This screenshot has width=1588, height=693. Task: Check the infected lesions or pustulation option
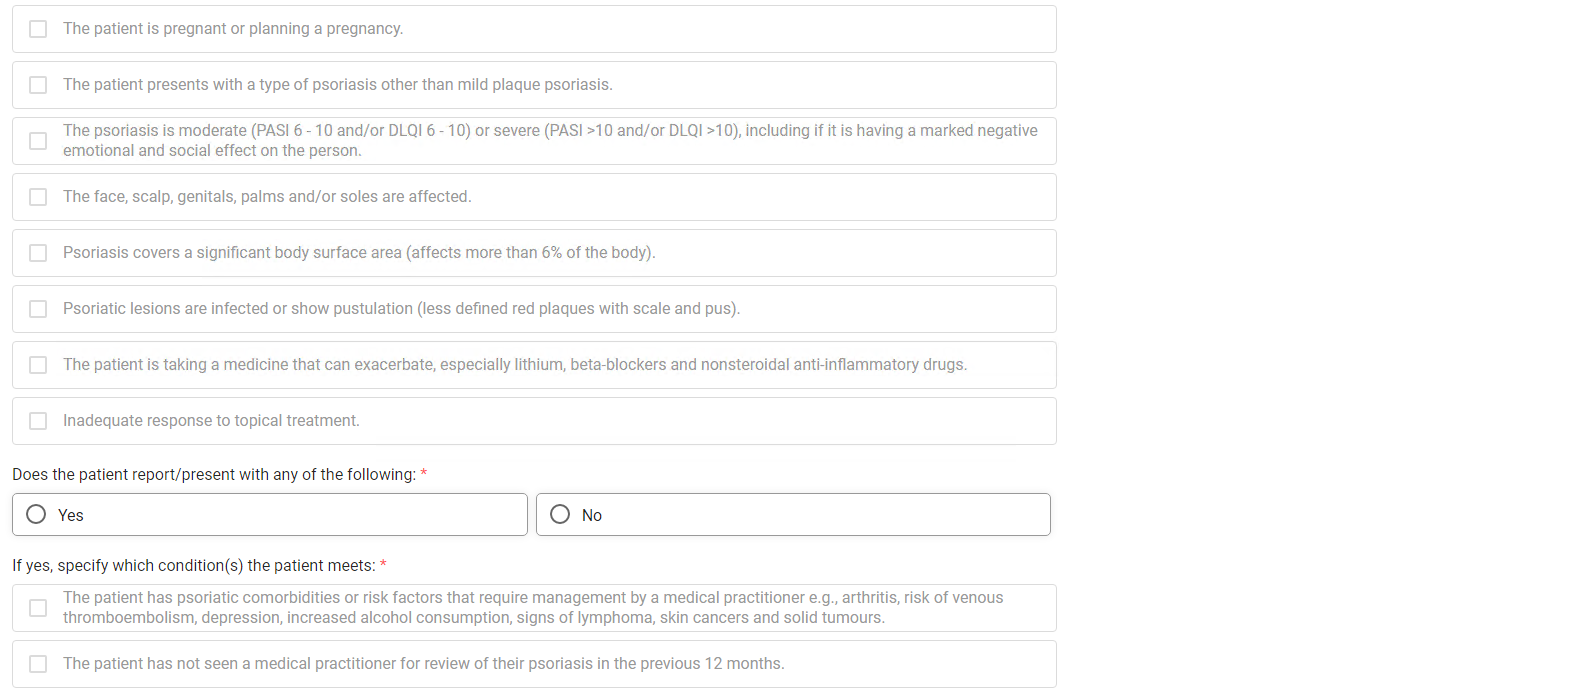point(38,309)
